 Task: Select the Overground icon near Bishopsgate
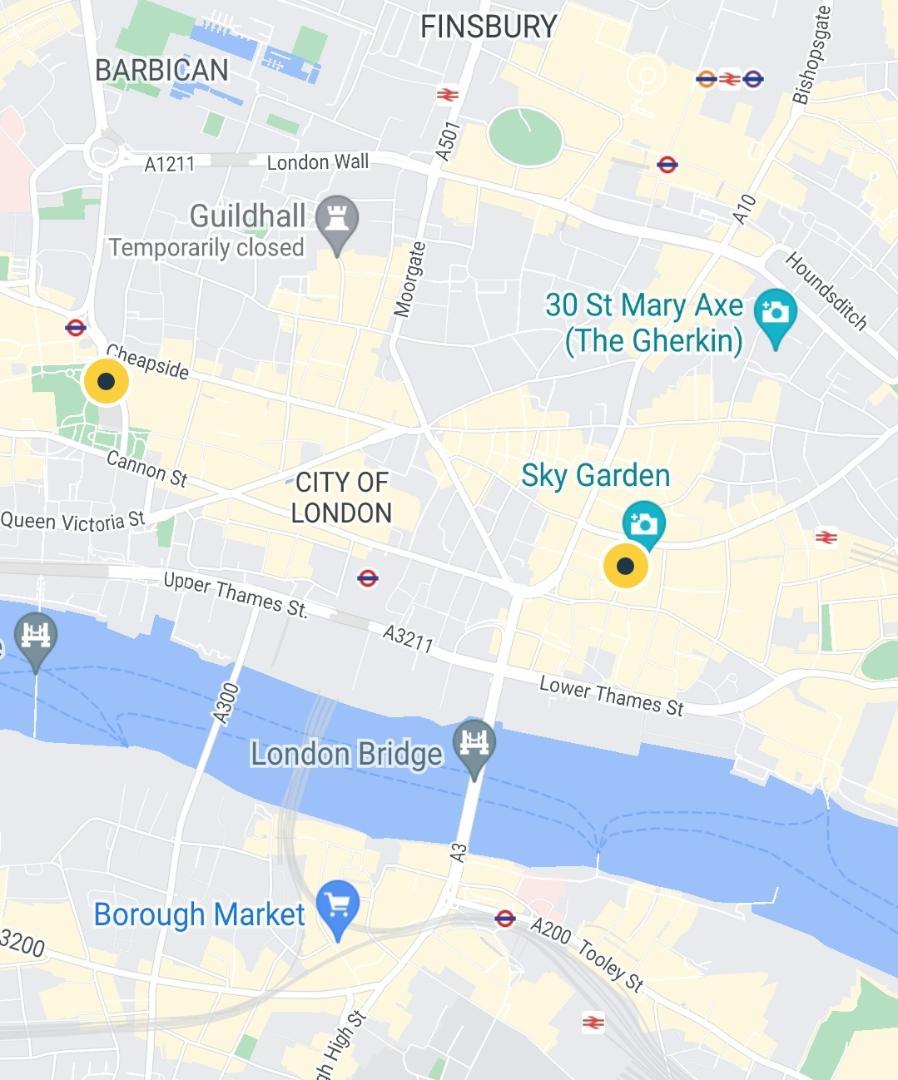click(x=707, y=79)
